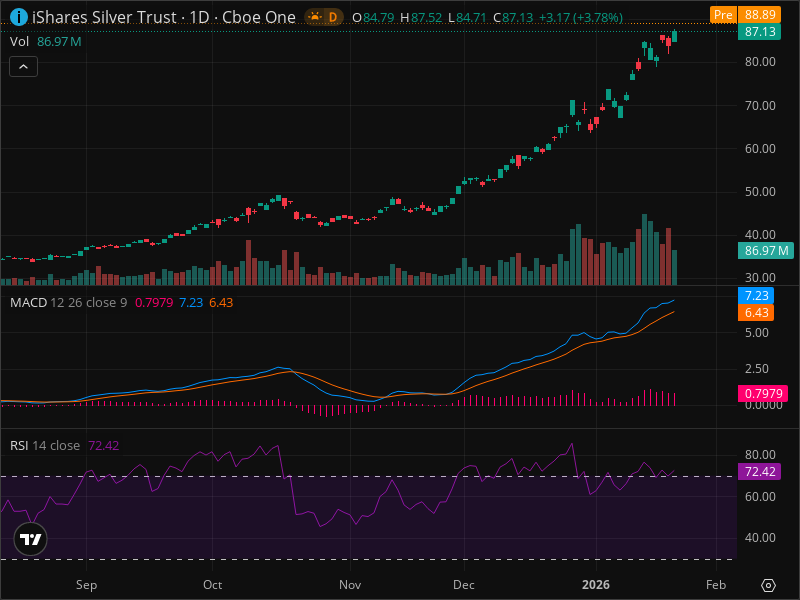Click the Pre 88.89 pre-market price label

tap(745, 15)
